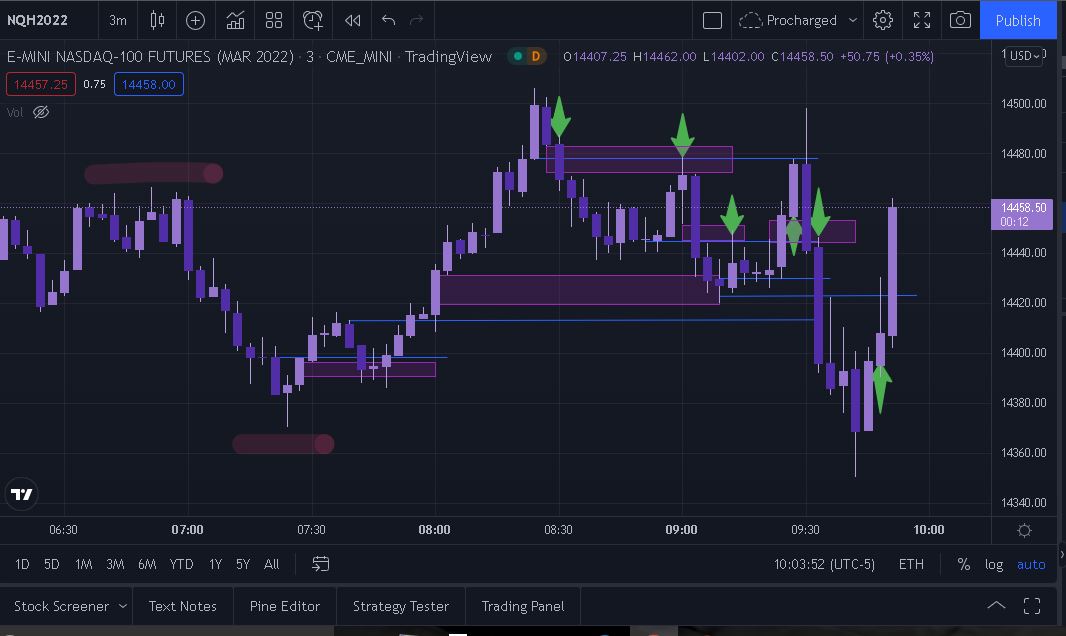Open the ETH session menu
This screenshot has width=1066, height=636.
tap(911, 564)
